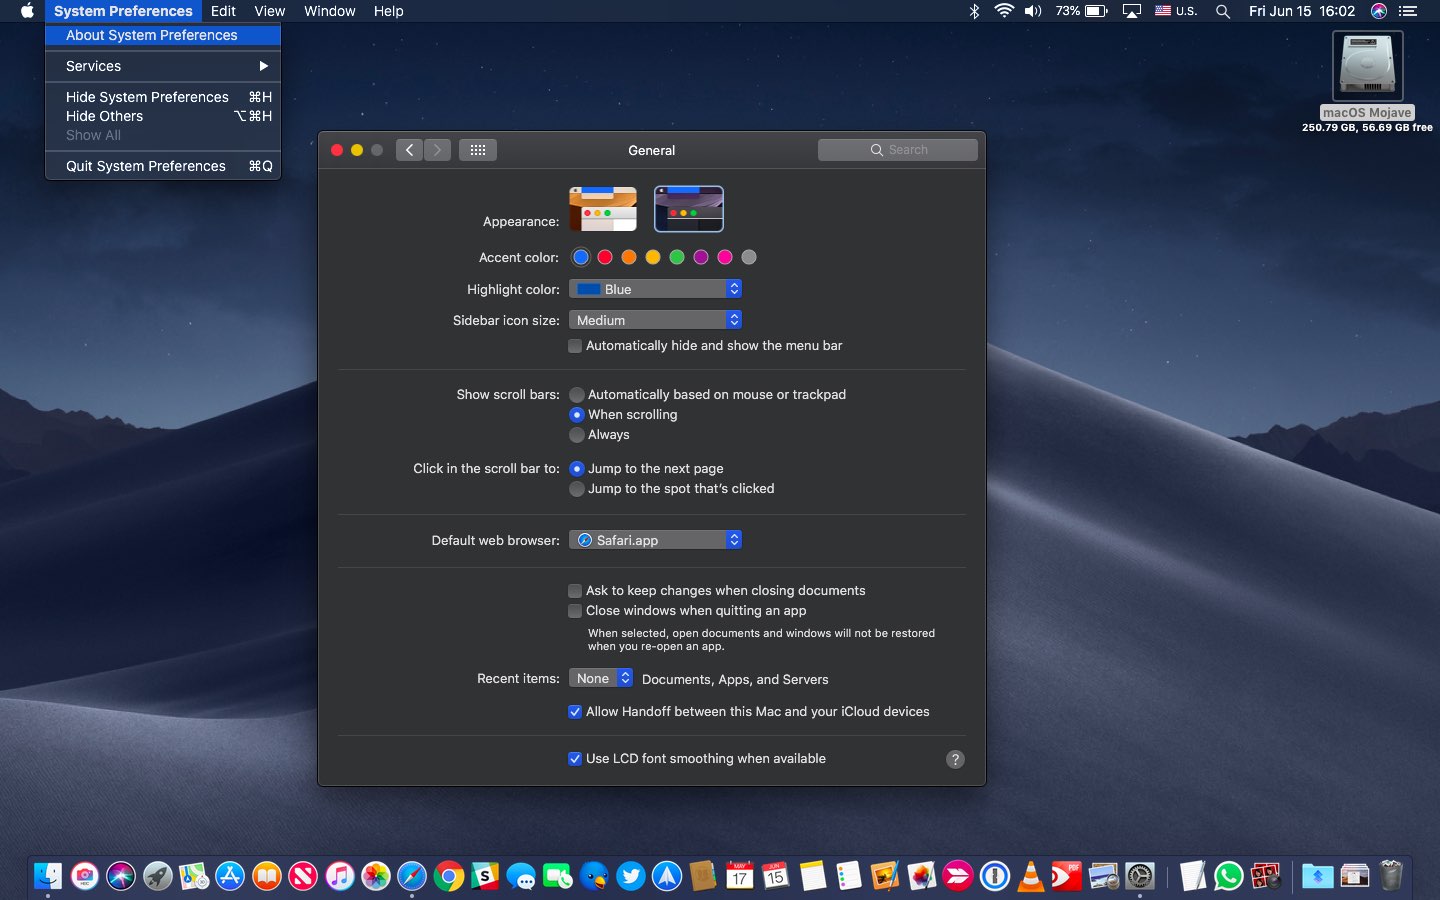Image resolution: width=1440 pixels, height=900 pixels.
Task: Click the Wi-Fi status icon
Action: (x=1004, y=11)
